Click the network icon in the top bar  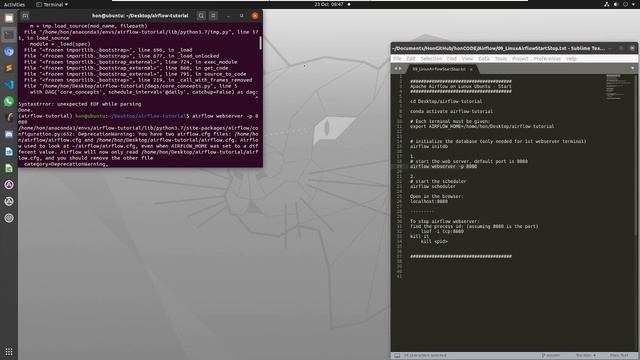[607, 4]
